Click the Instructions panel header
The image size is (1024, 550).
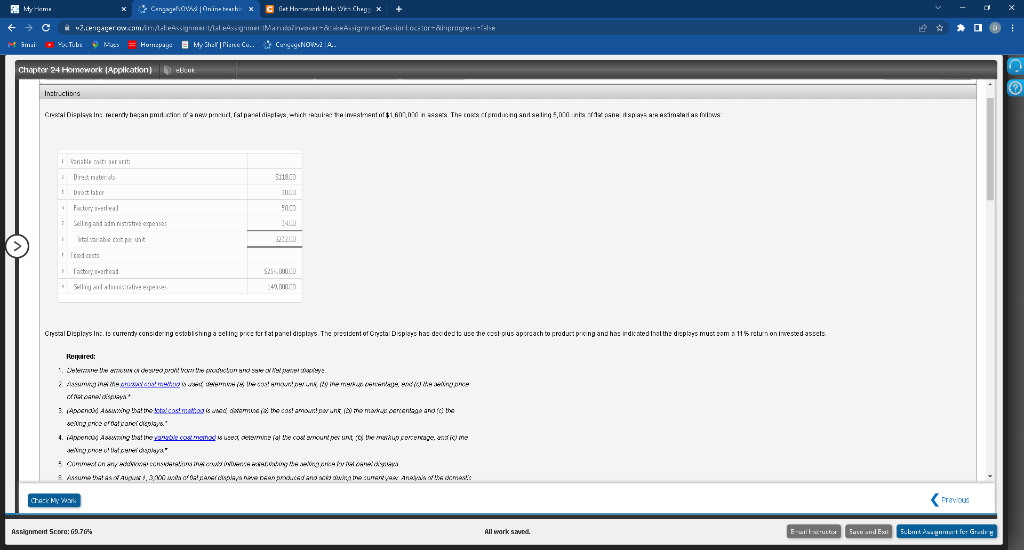click(508, 93)
